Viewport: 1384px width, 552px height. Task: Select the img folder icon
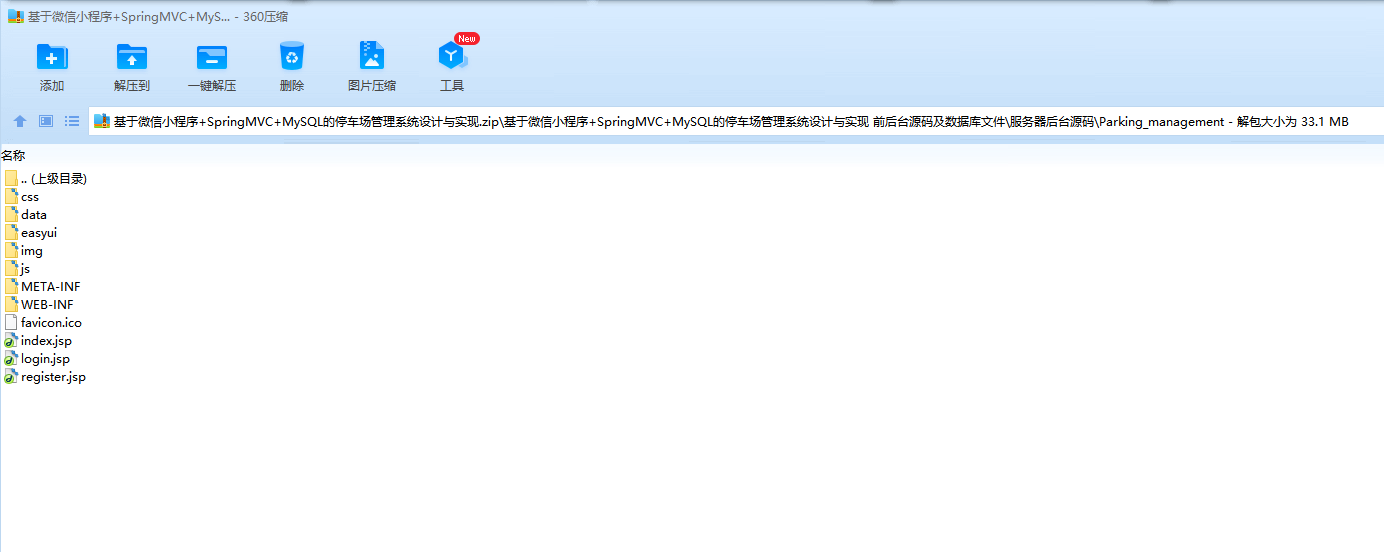(x=11, y=250)
